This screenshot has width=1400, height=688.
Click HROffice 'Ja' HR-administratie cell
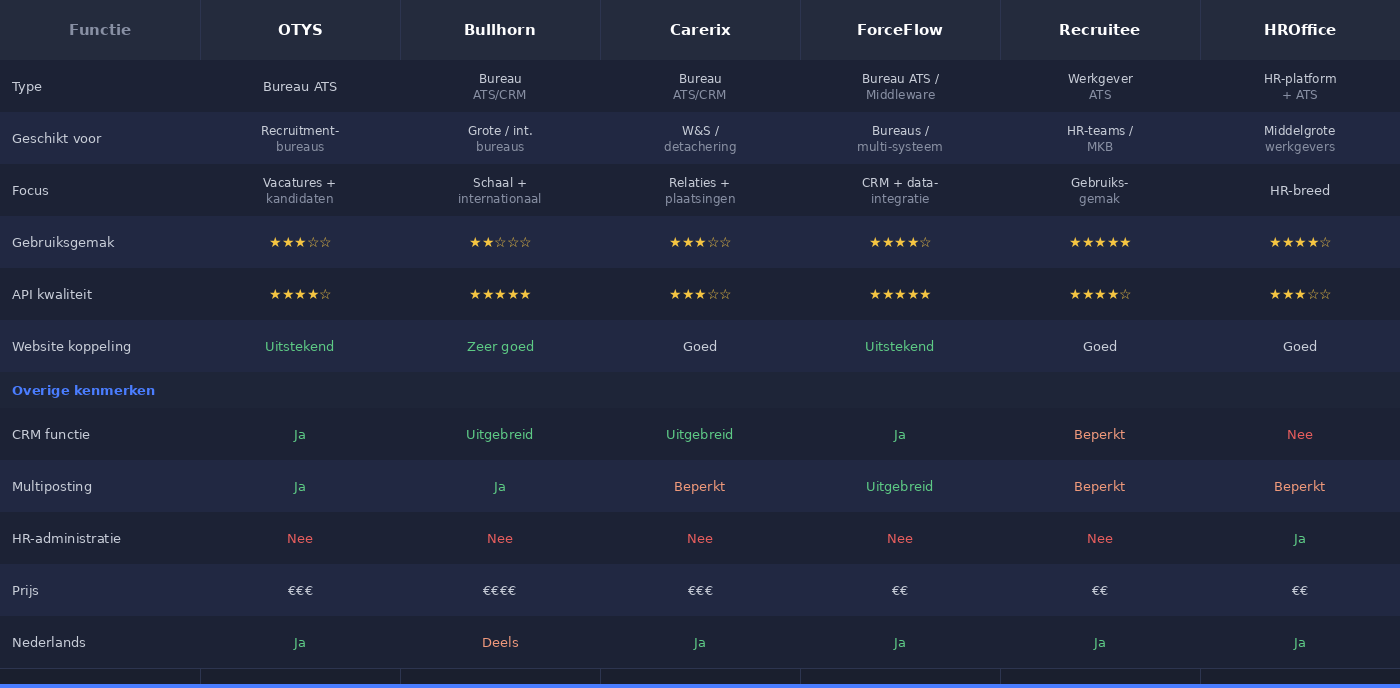tap(1300, 539)
